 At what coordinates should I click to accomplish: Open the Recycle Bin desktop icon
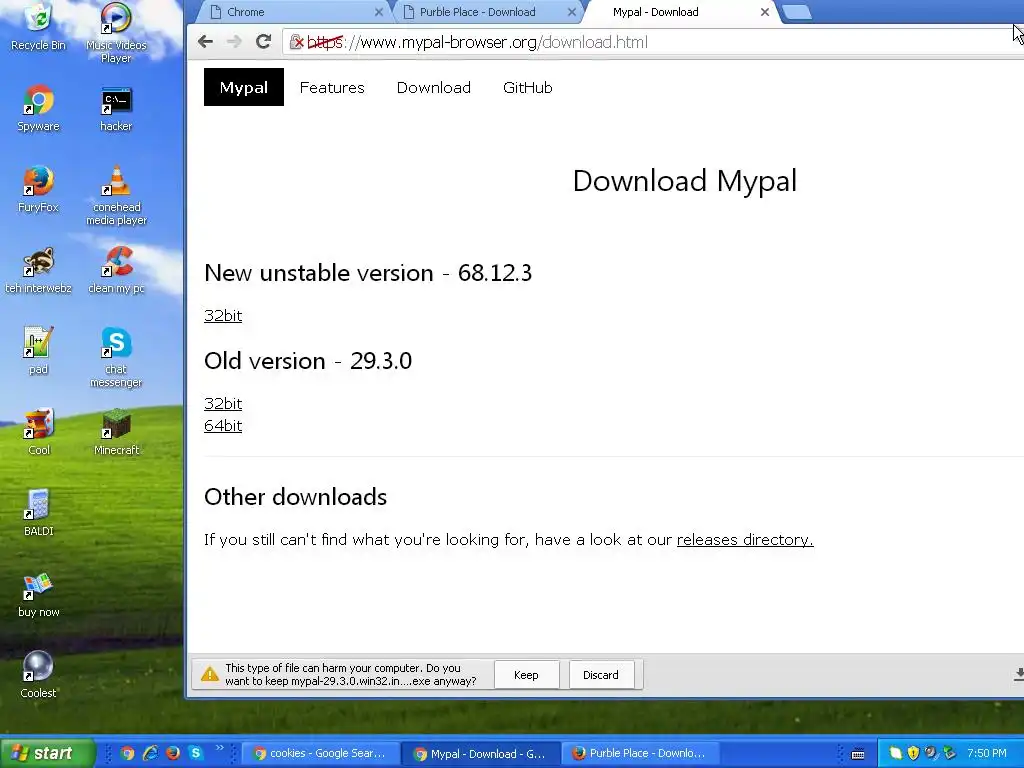tap(39, 26)
